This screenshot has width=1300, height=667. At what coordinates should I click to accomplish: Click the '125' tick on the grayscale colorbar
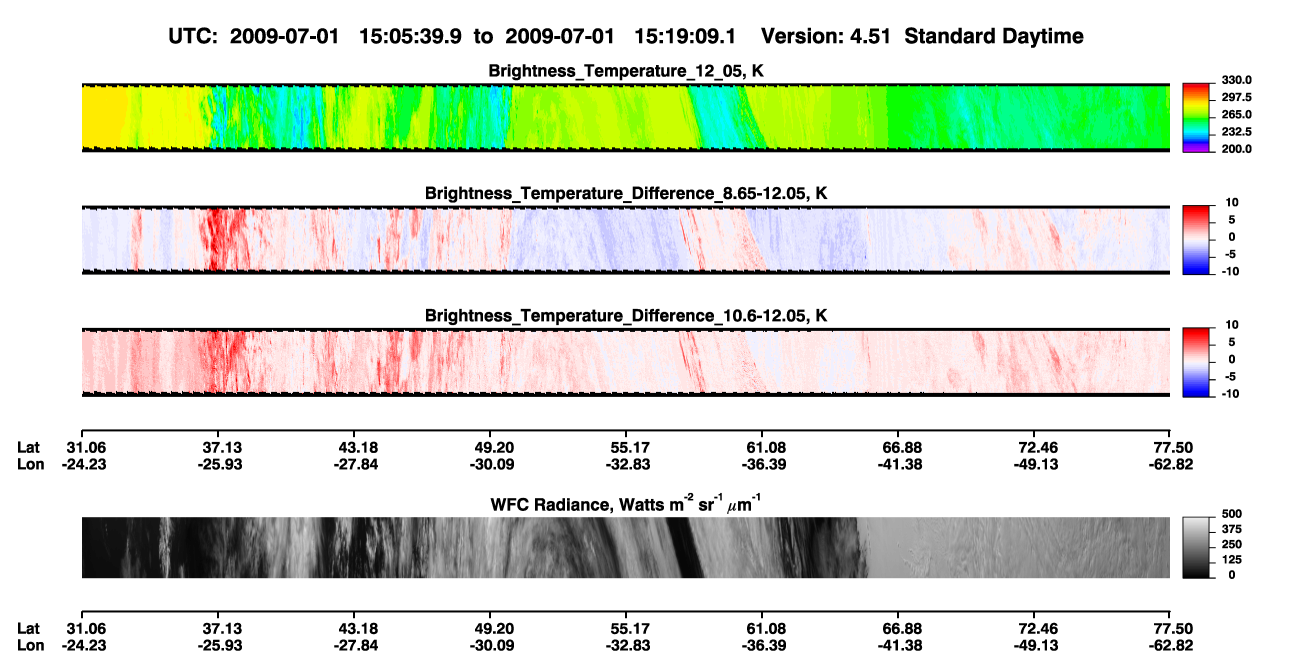(x=1231, y=560)
